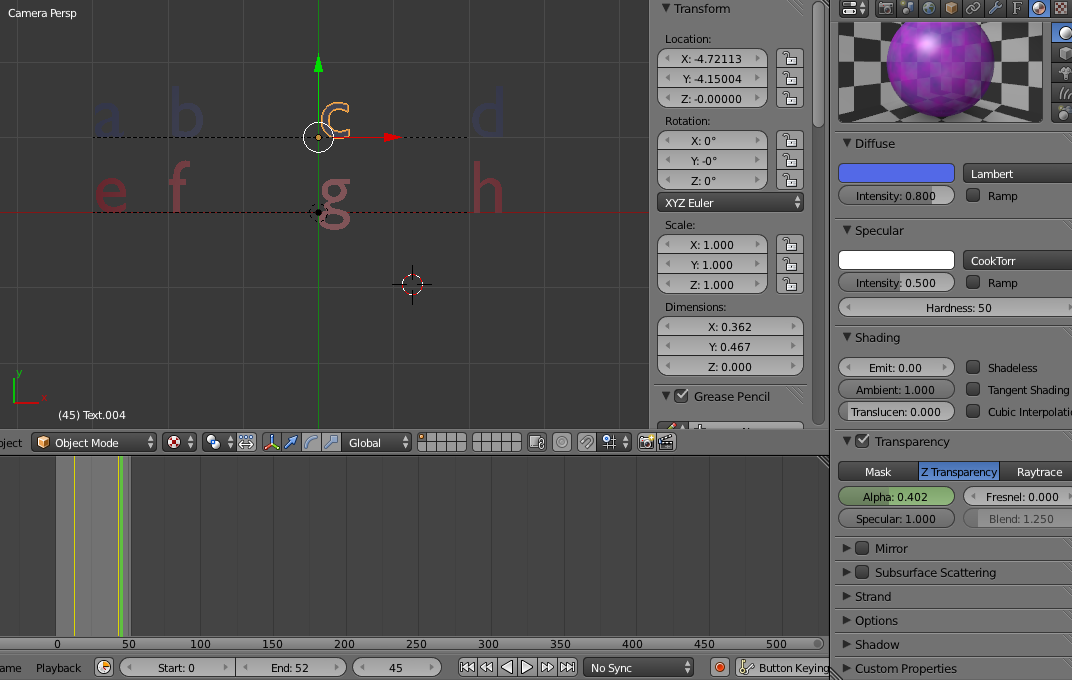Image resolution: width=1072 pixels, height=680 pixels.
Task: Enable Subsurface Scattering checkbox
Action: [x=863, y=571]
